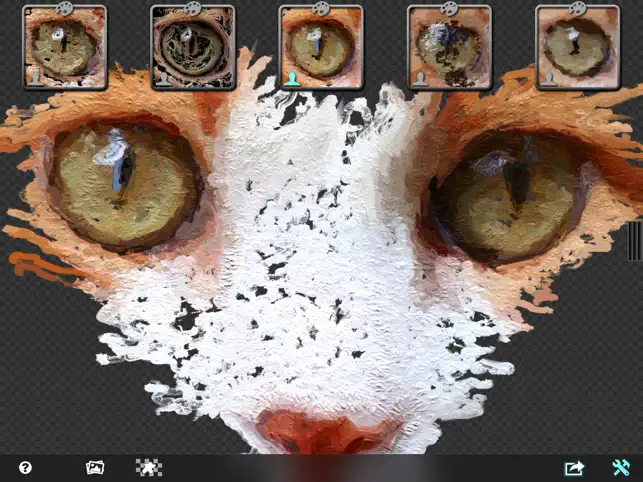This screenshot has height=482, width=643.
Task: Tap the share export arrow icon
Action: [x=574, y=468]
